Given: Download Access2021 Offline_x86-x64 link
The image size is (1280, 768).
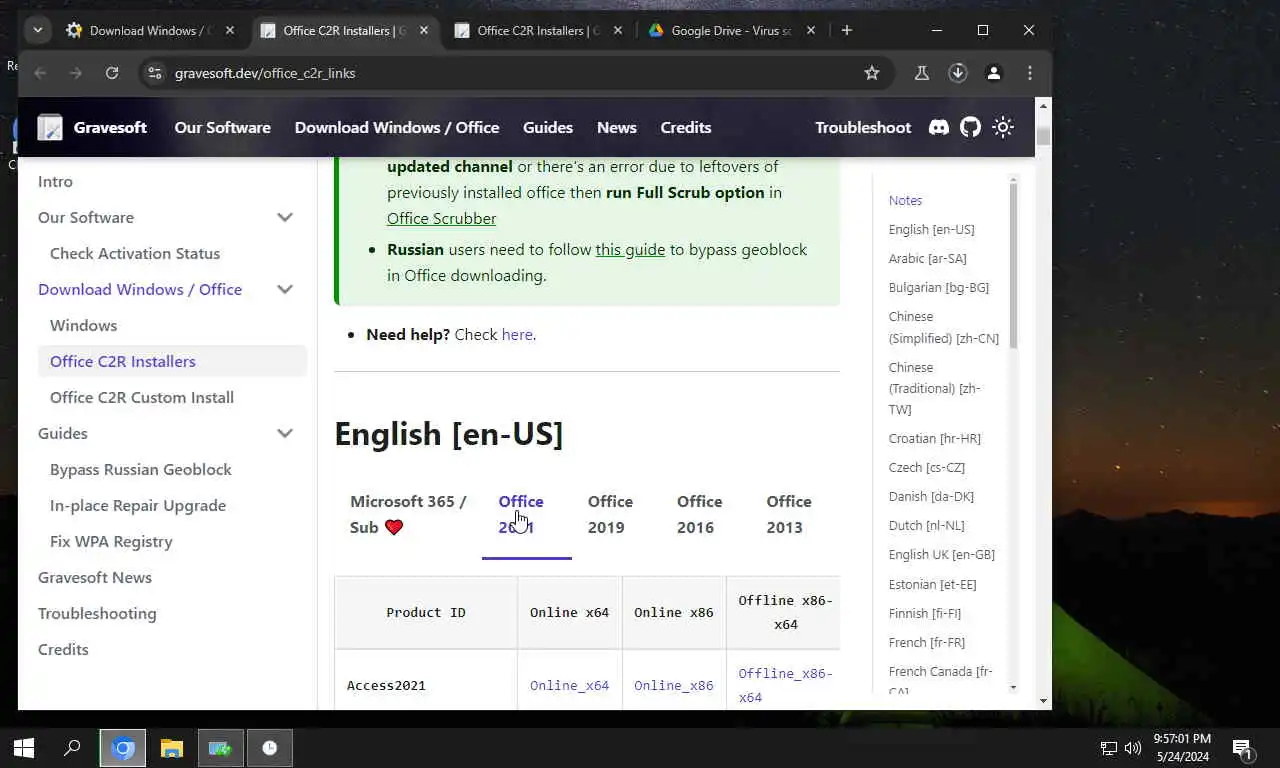Looking at the screenshot, I should [785, 685].
